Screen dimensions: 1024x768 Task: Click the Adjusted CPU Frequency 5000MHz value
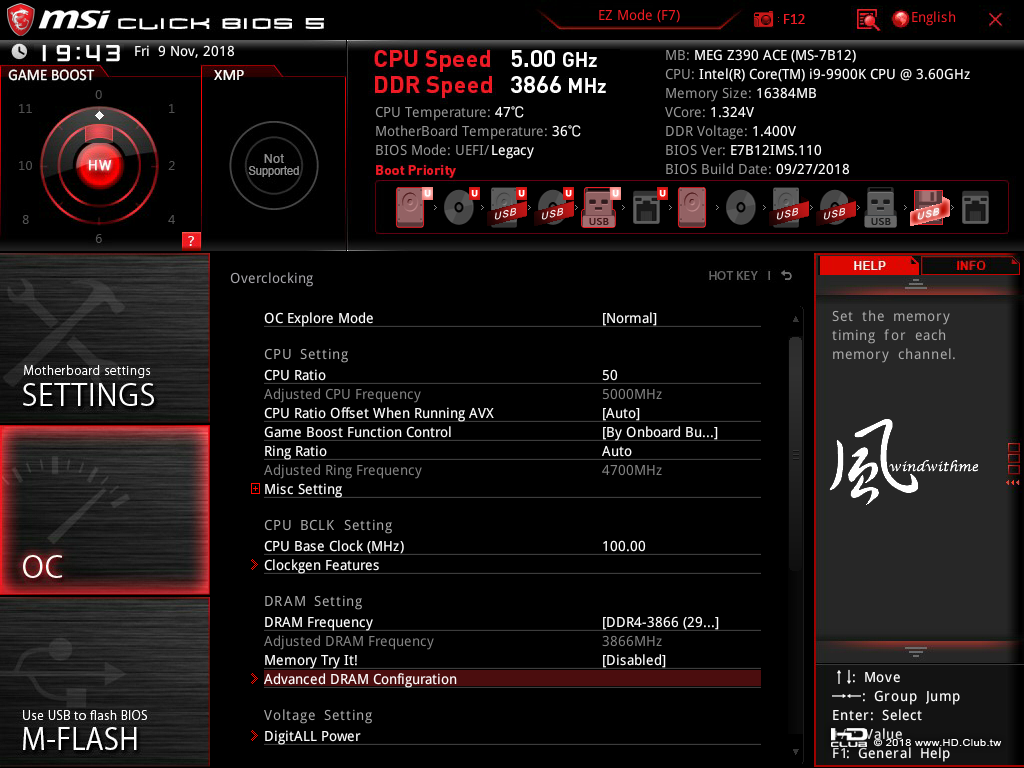[632, 394]
